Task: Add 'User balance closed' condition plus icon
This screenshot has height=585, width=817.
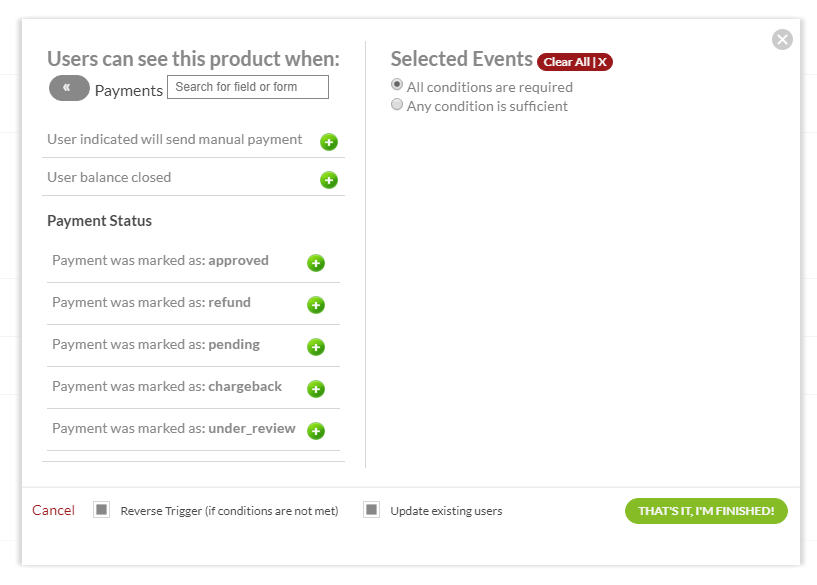Action: point(328,180)
